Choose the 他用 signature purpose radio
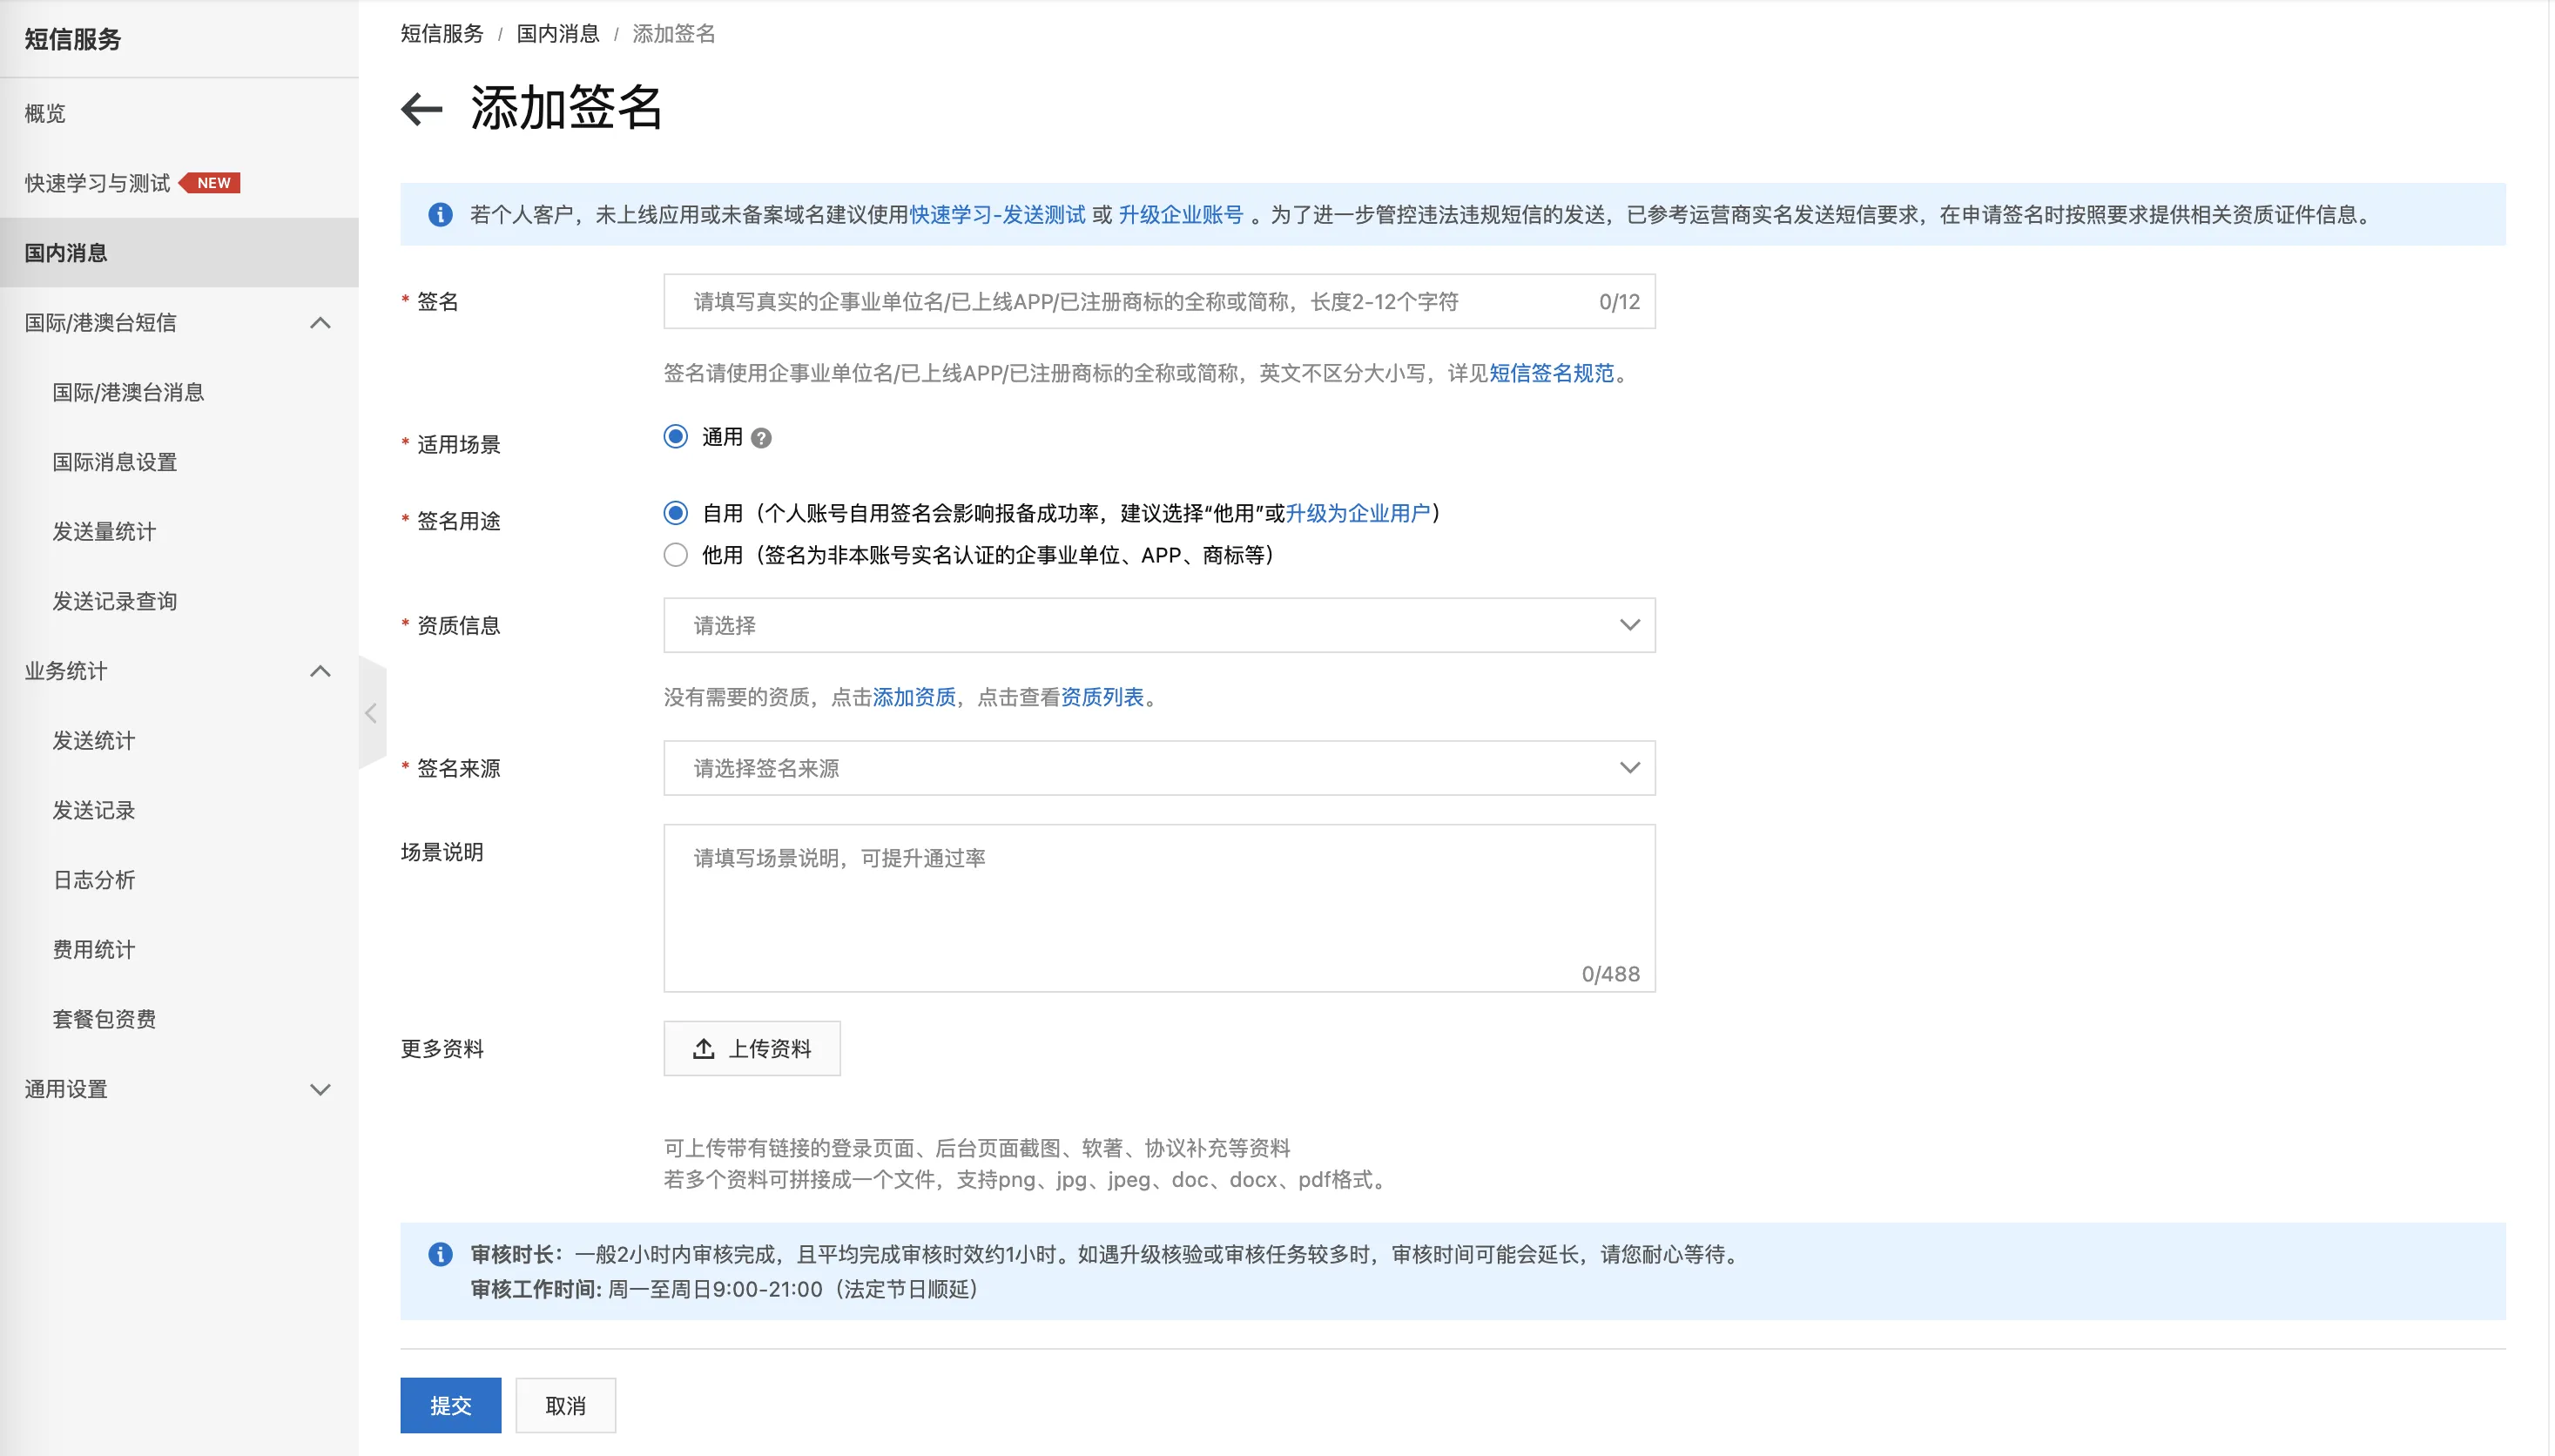Image resolution: width=2555 pixels, height=1456 pixels. [676, 555]
